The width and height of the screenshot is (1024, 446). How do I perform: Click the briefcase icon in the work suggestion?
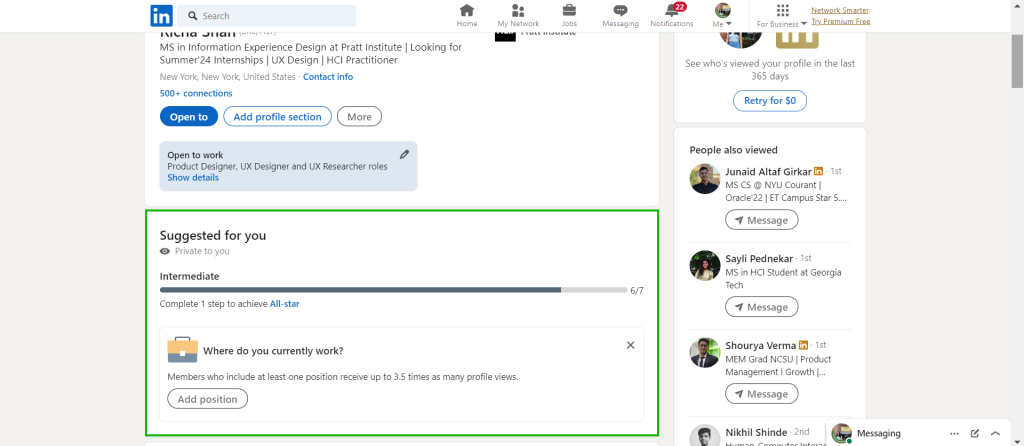coord(183,350)
